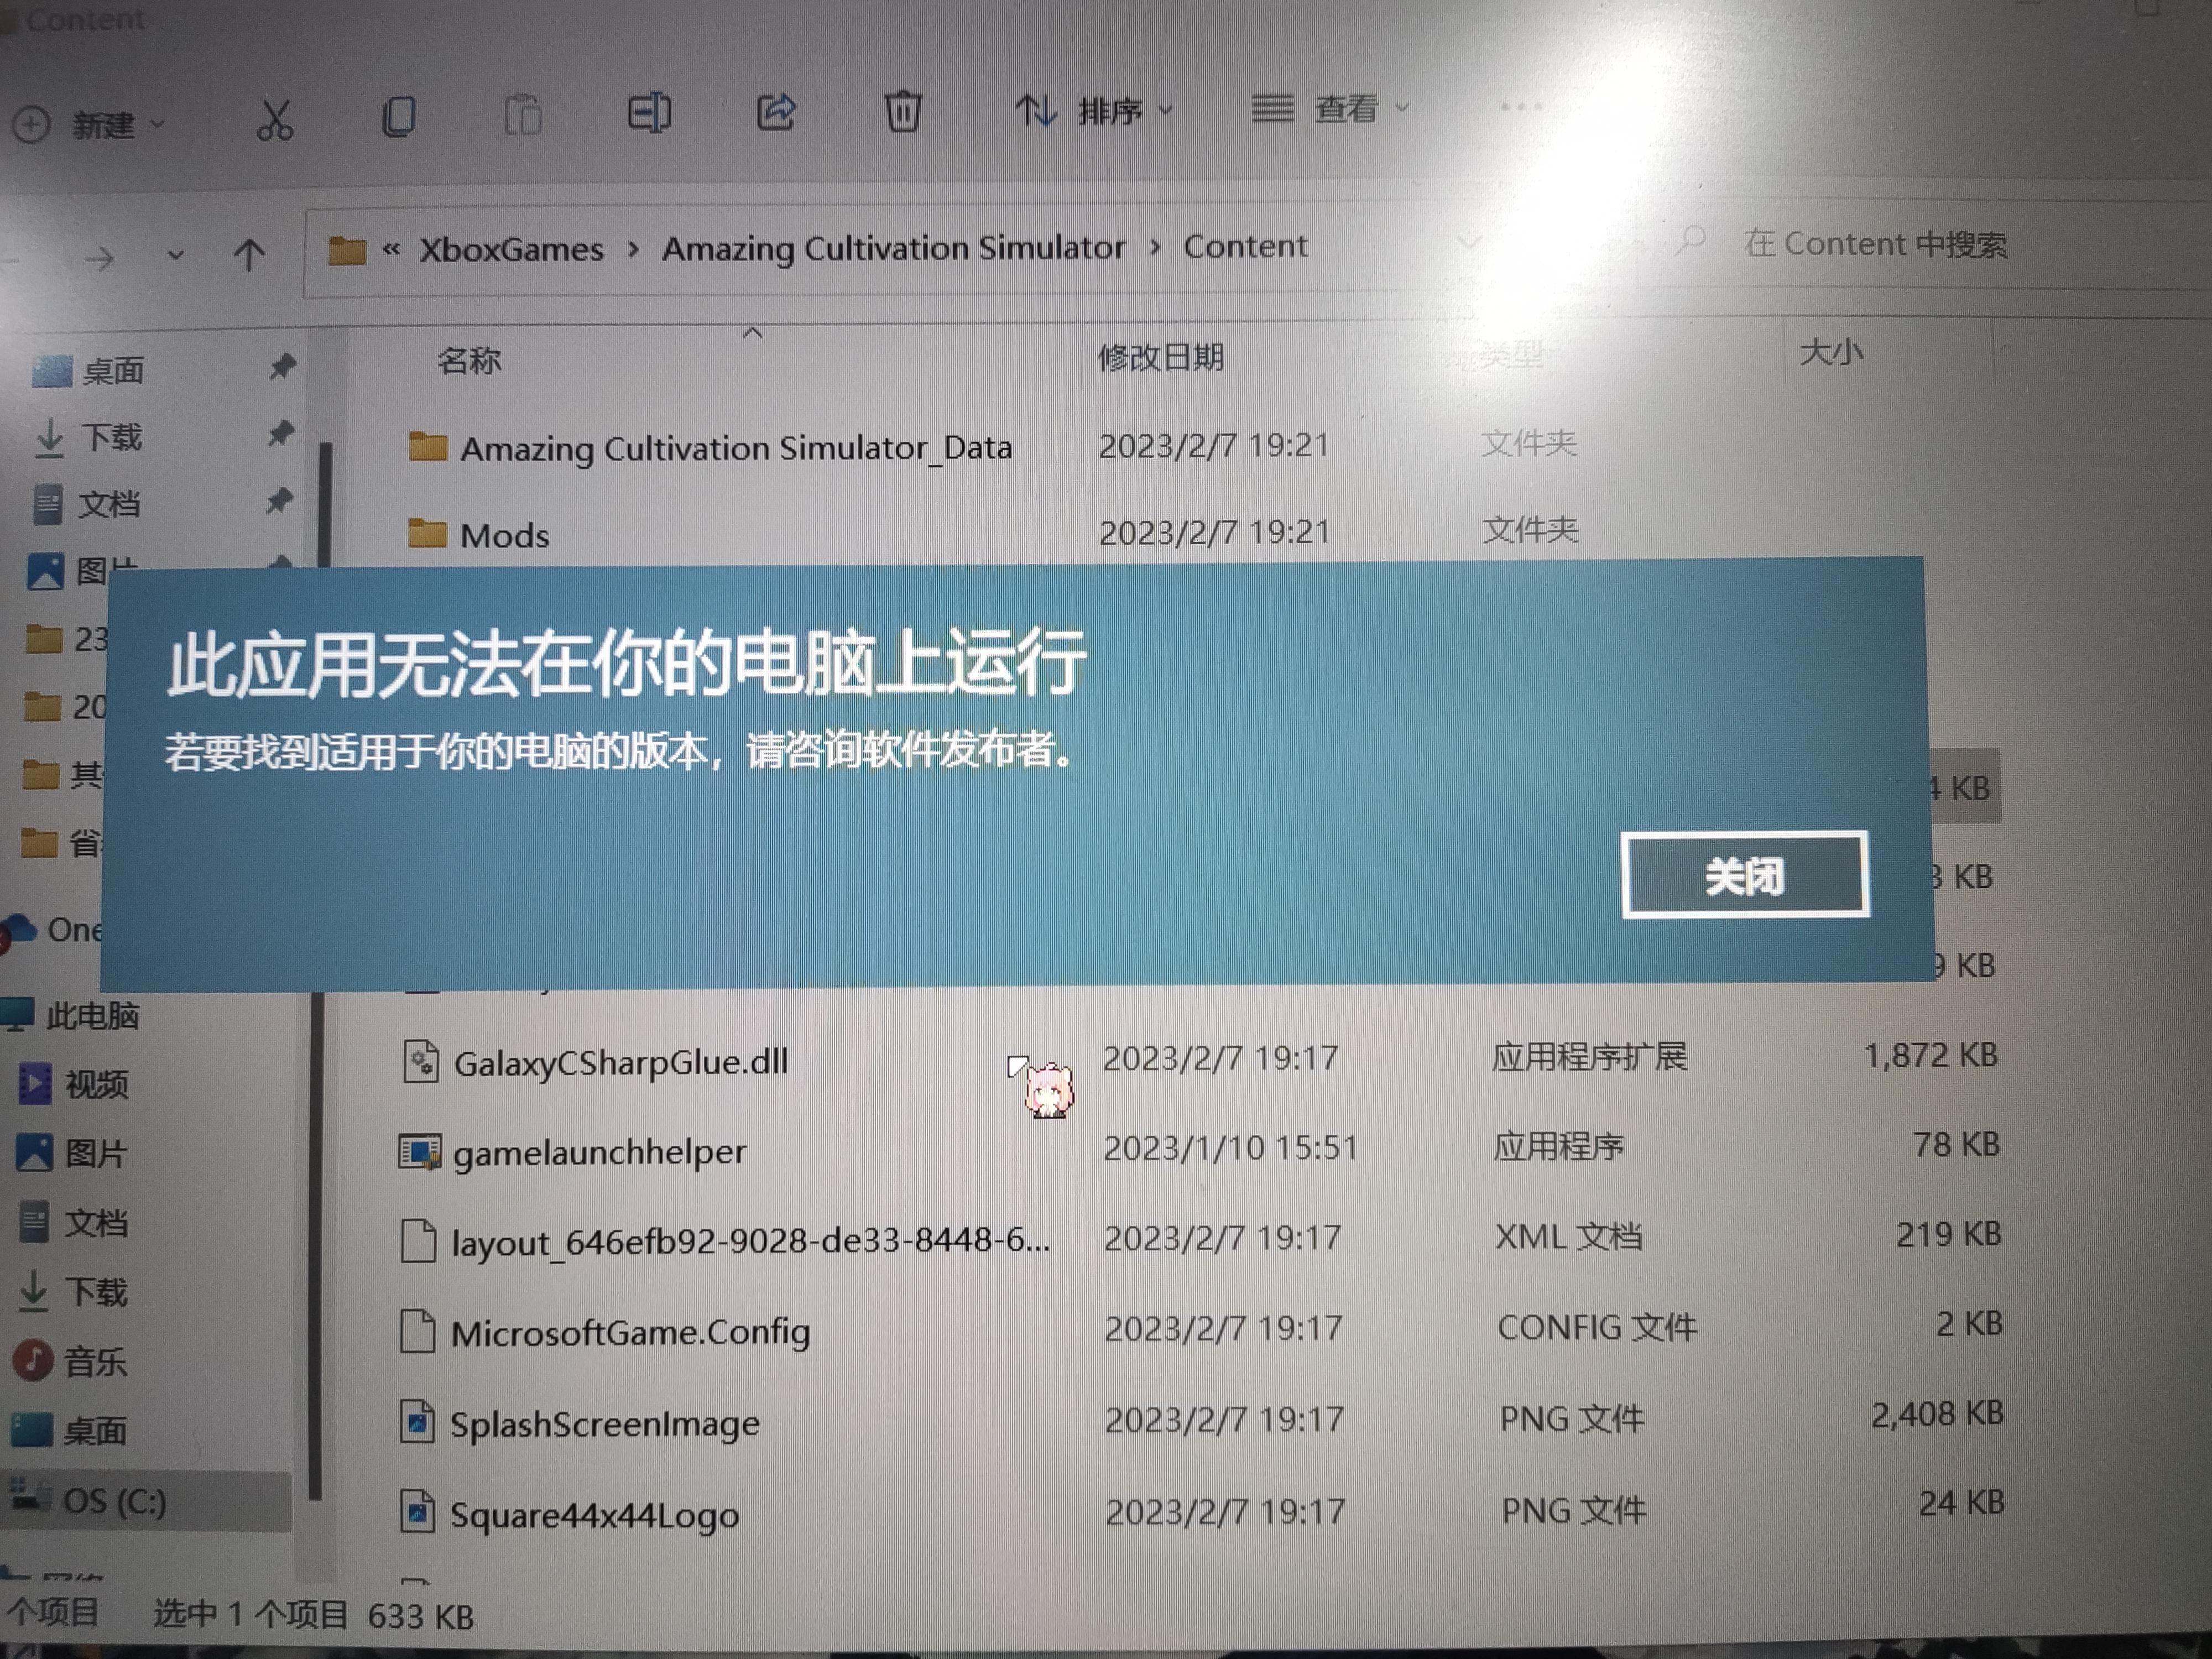Click CONFIG 文件 type cell
The height and width of the screenshot is (1659, 2212).
pyautogui.click(x=1596, y=1327)
